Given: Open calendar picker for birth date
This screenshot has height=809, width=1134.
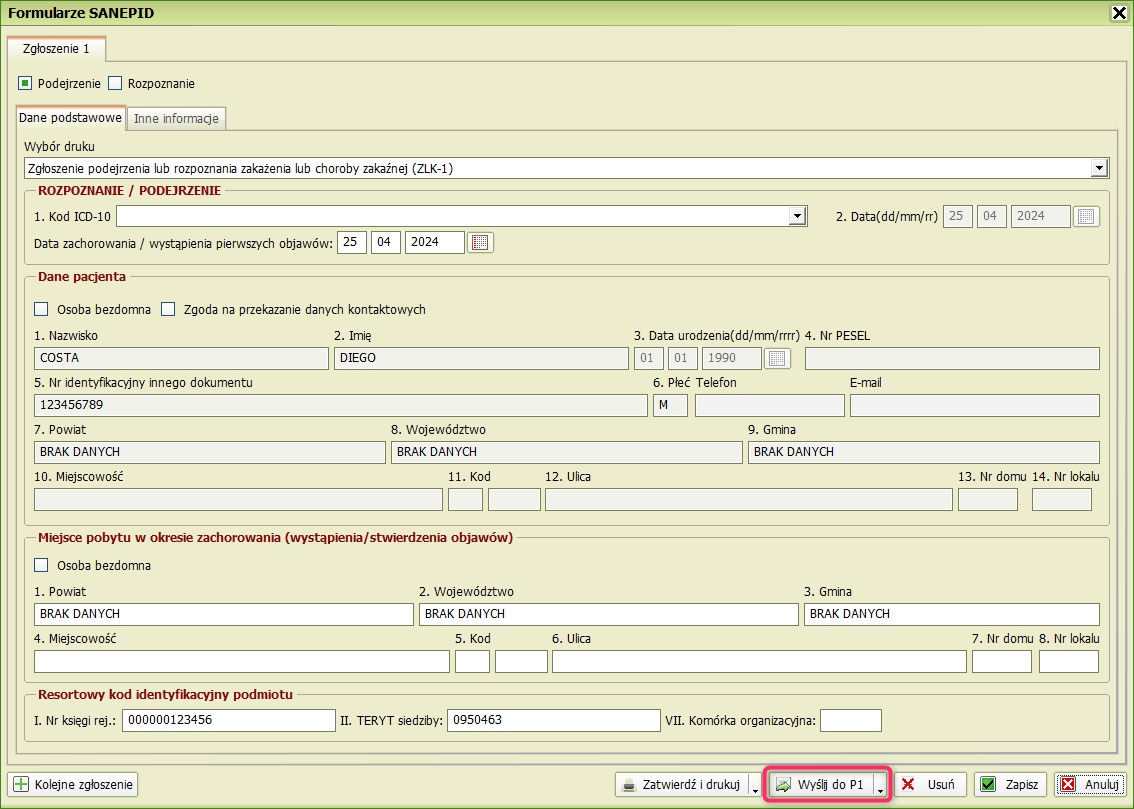Looking at the screenshot, I should [x=778, y=358].
